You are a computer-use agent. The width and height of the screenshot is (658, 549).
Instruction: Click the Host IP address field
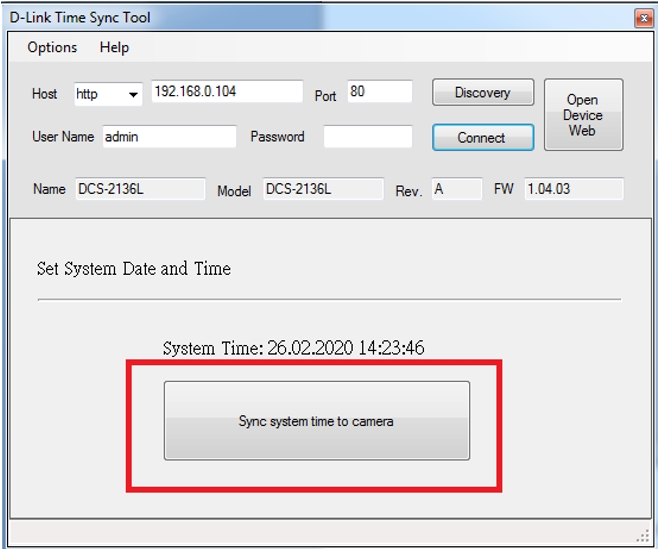click(226, 92)
